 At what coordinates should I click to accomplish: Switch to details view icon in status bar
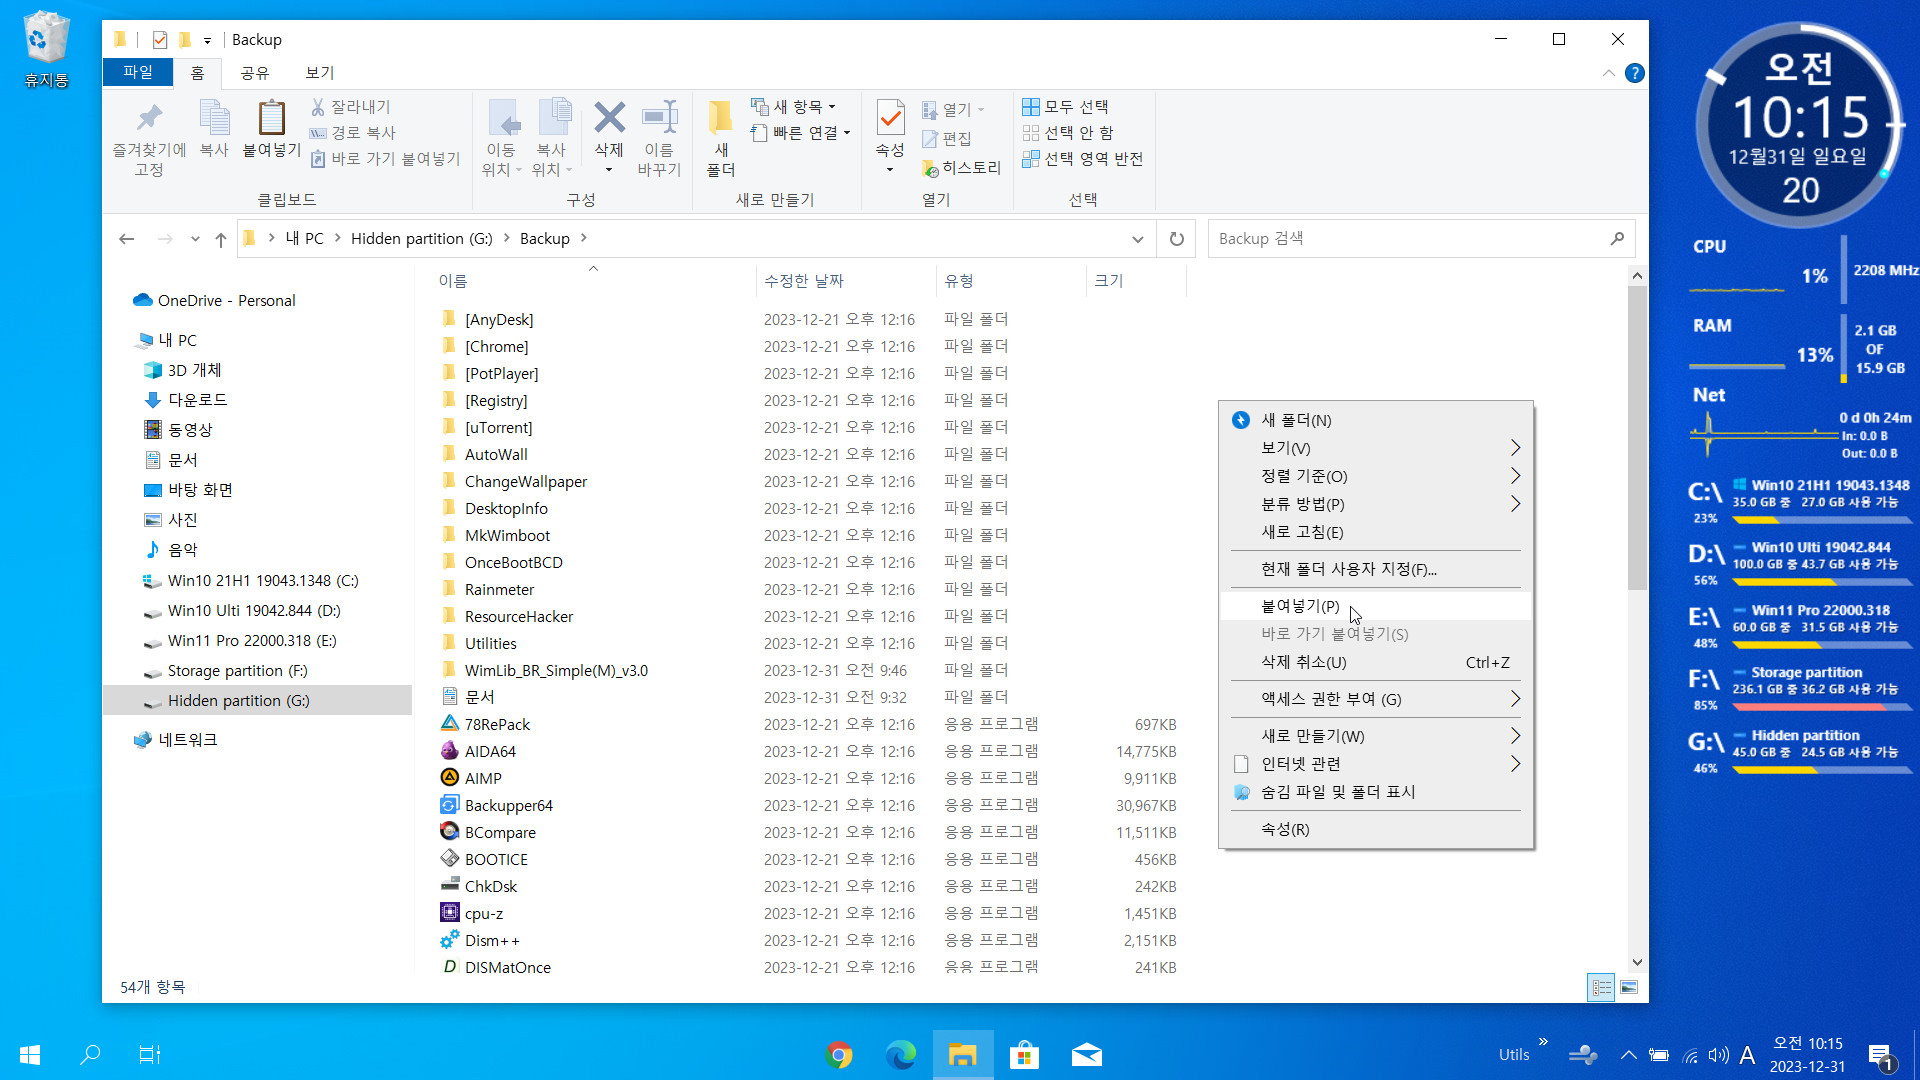coord(1601,987)
